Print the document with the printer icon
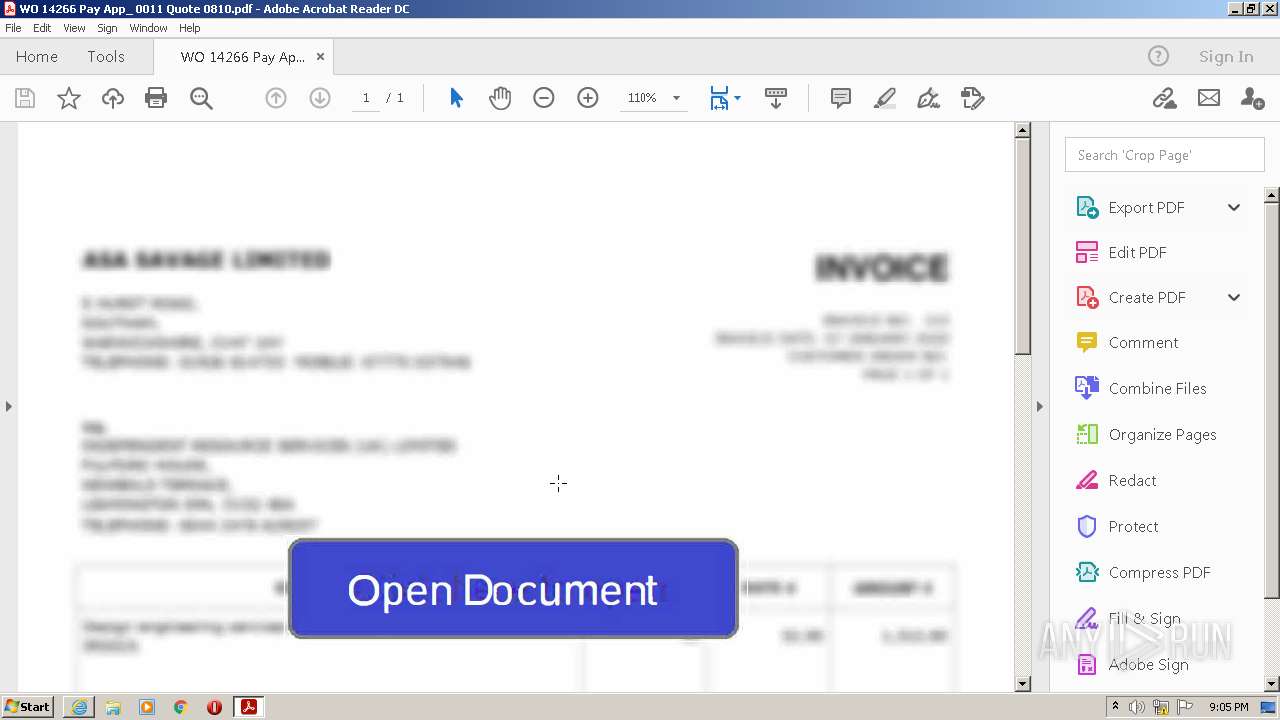This screenshot has height=720, width=1280. pos(156,98)
